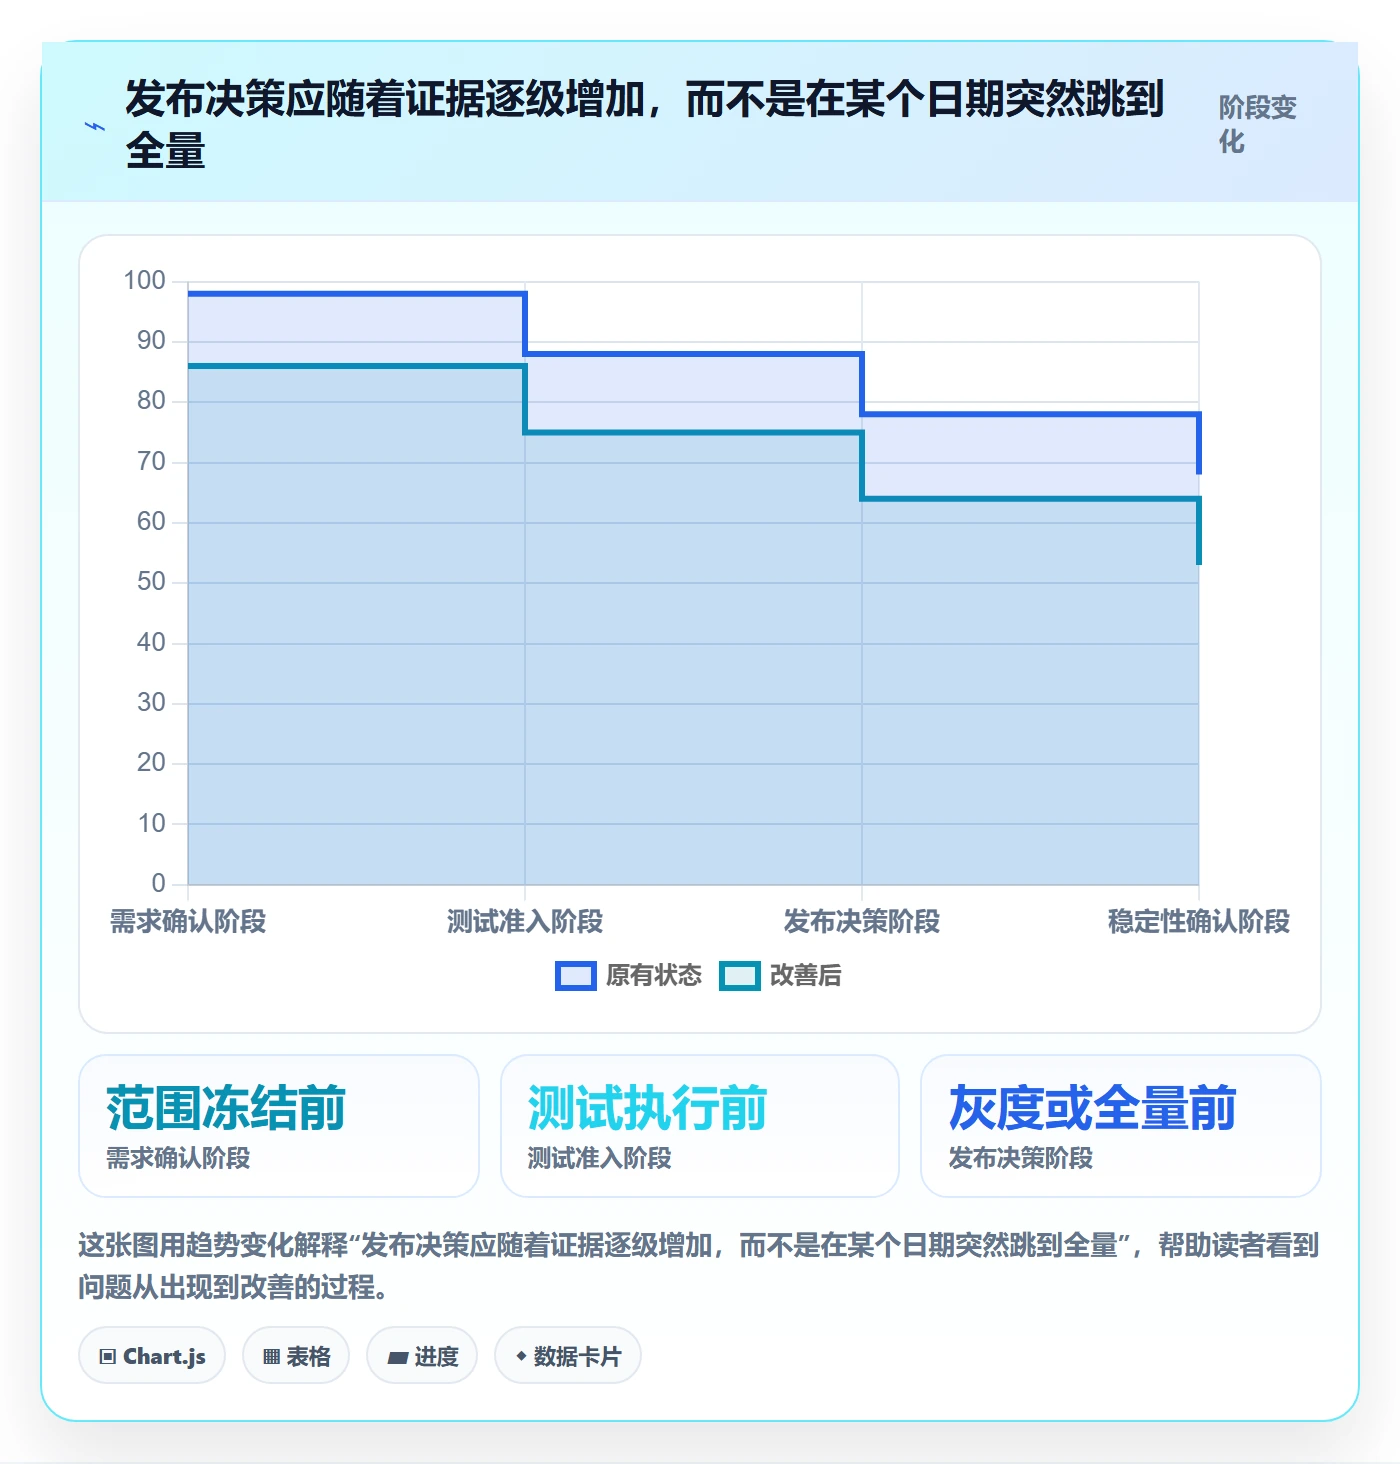The height and width of the screenshot is (1464, 1400).
Task: Open the 测试执行前 card
Action: [x=700, y=1126]
